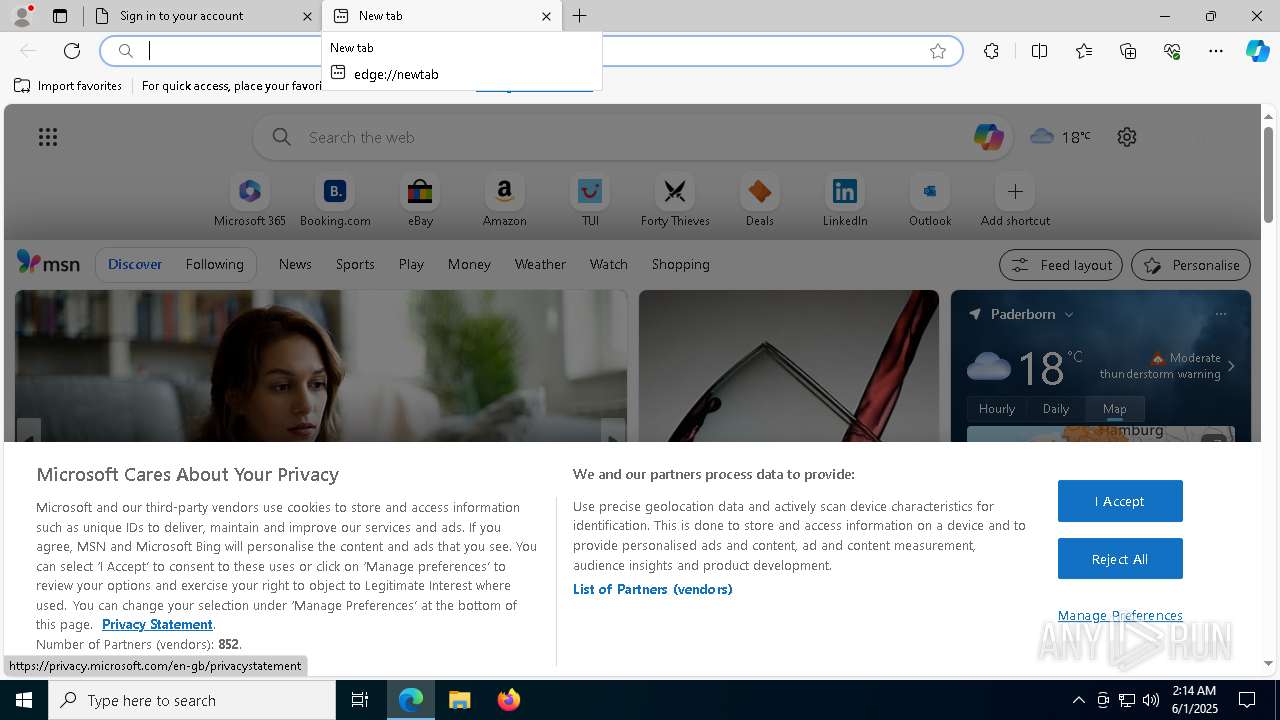1280x720 pixels.
Task: Open the TUI shortcut
Action: tap(590, 201)
